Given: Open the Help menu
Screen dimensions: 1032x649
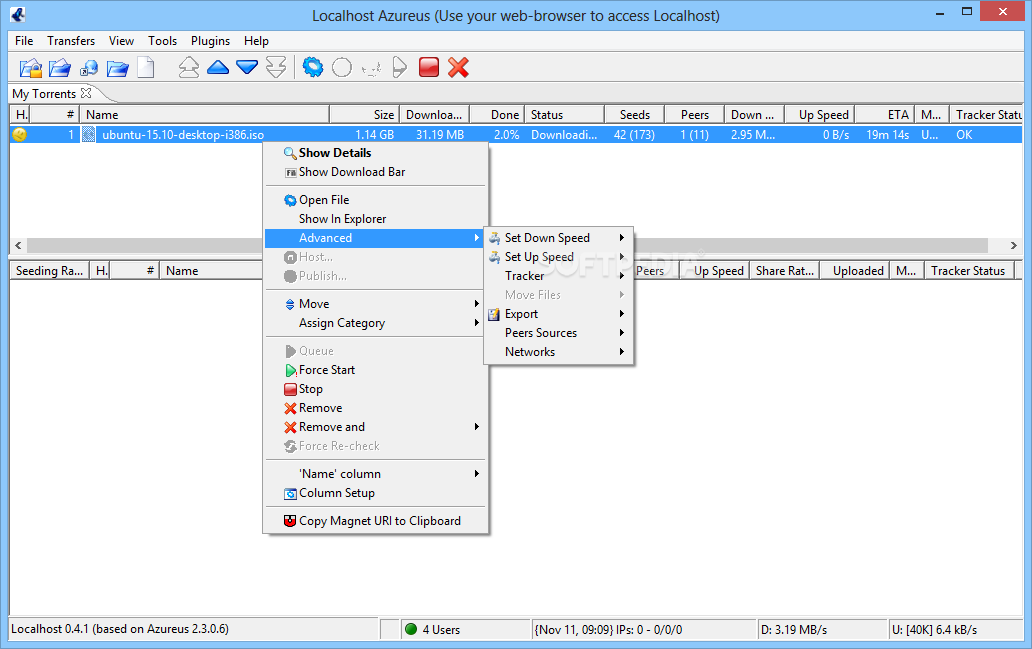Looking at the screenshot, I should point(256,41).
